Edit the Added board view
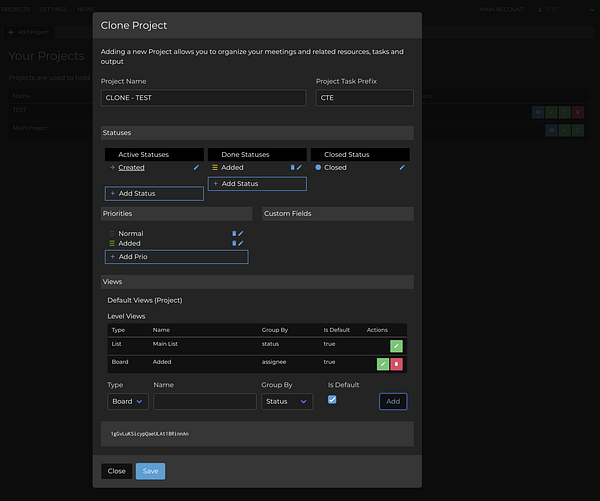Viewport: 600px width, 501px height. (x=383, y=364)
